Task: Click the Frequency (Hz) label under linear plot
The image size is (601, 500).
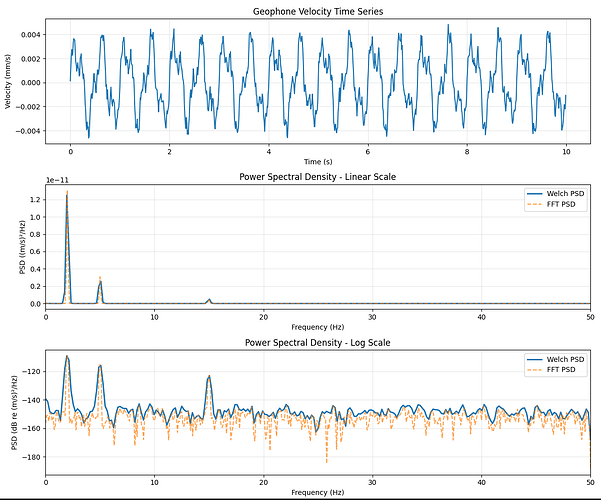Action: coord(317,326)
